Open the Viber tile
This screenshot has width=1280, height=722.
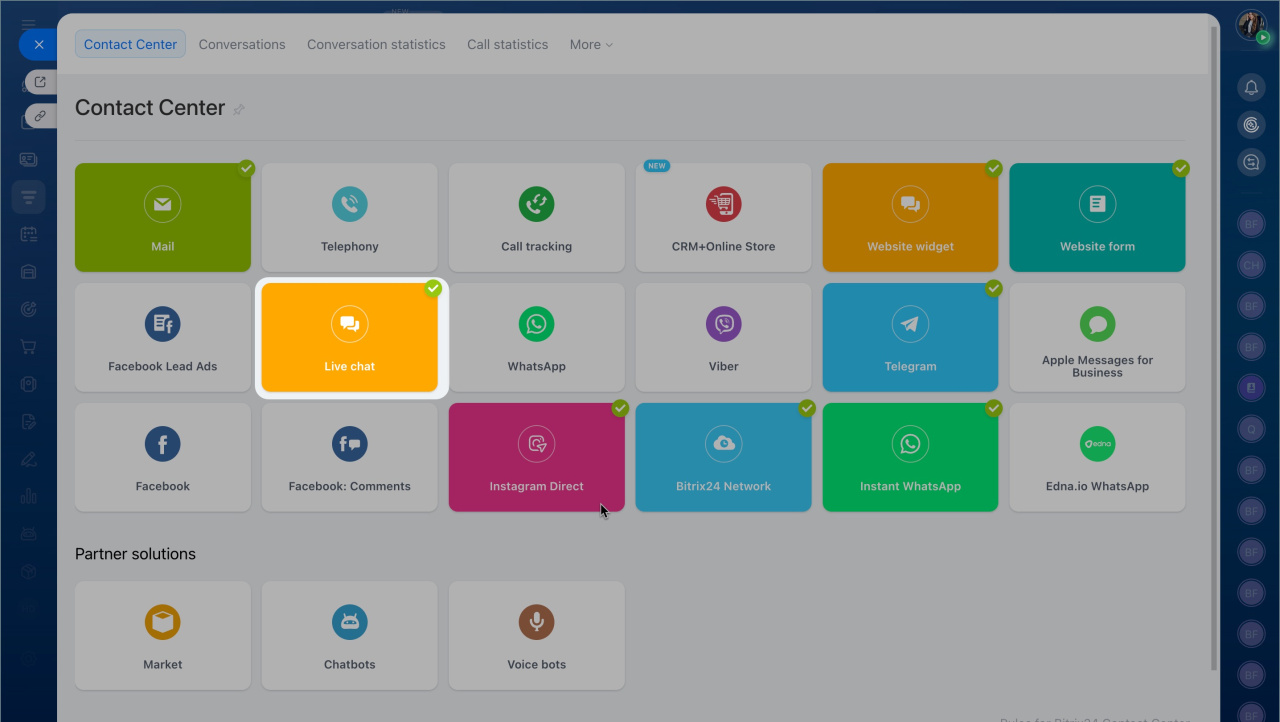point(724,338)
